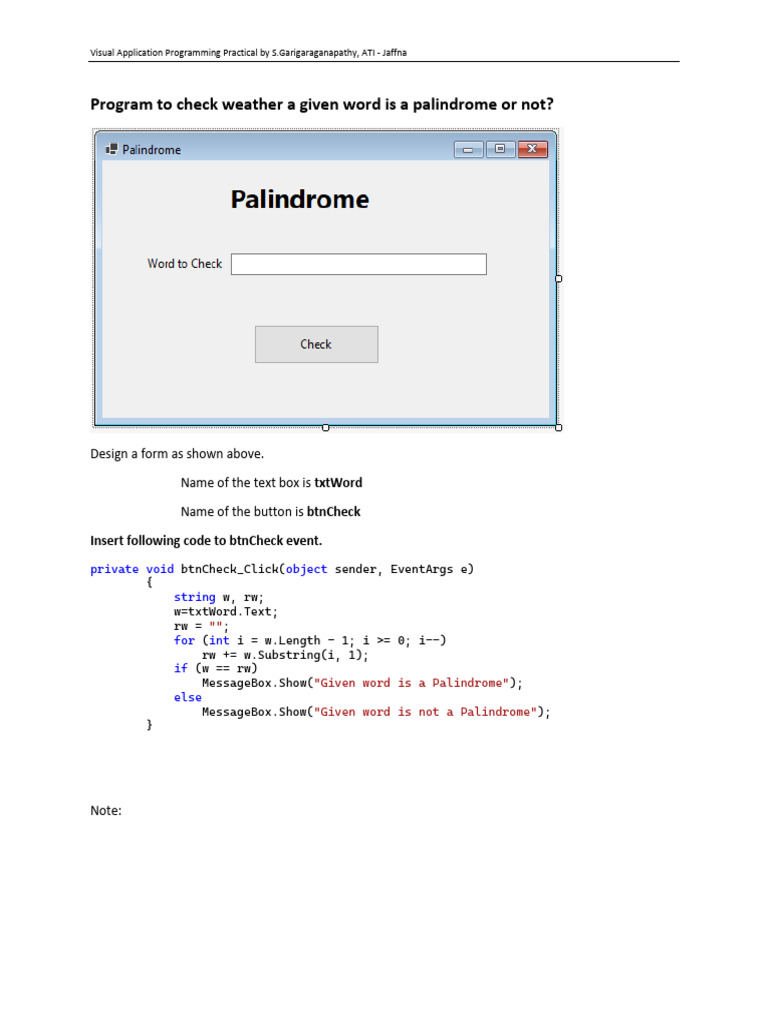Click the 'w=txtWord.Text;' code line
This screenshot has width=768, height=1024.
pos(226,612)
